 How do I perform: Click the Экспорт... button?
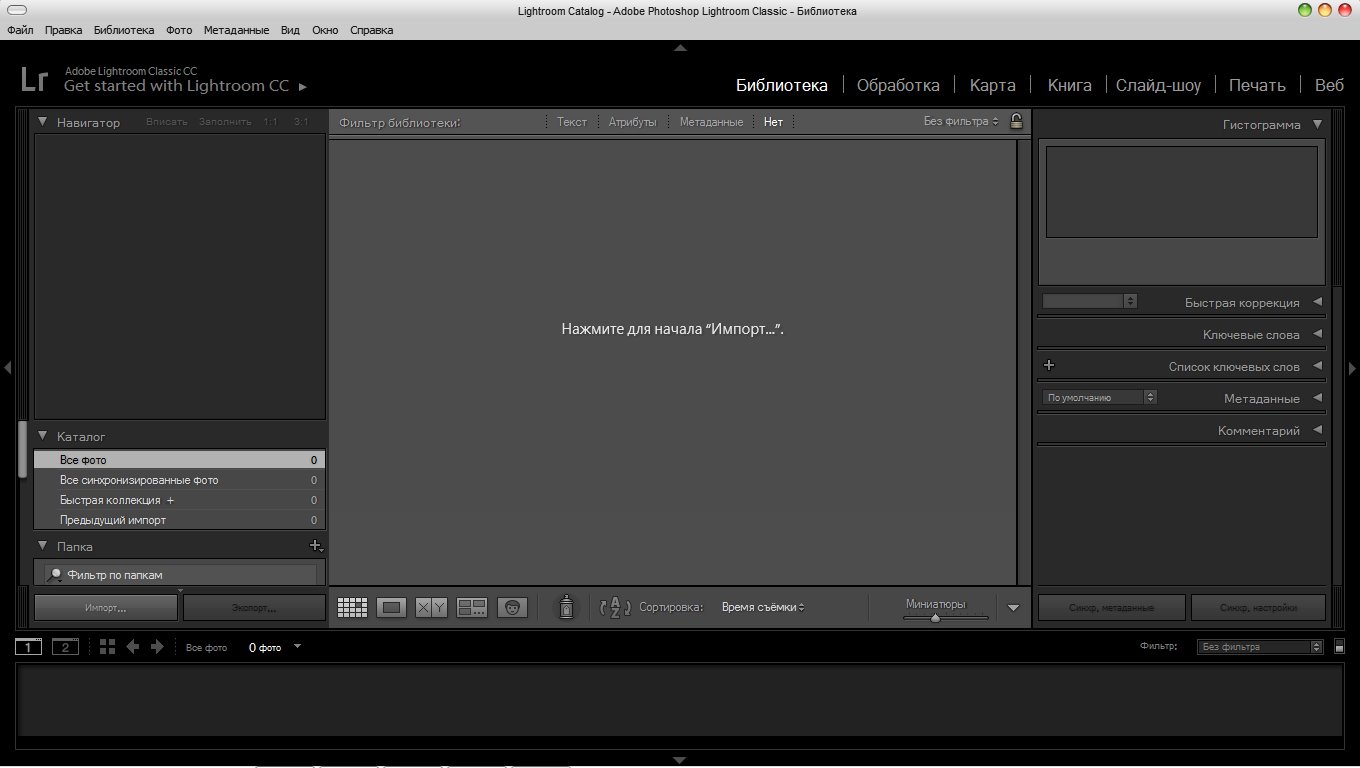tap(254, 607)
